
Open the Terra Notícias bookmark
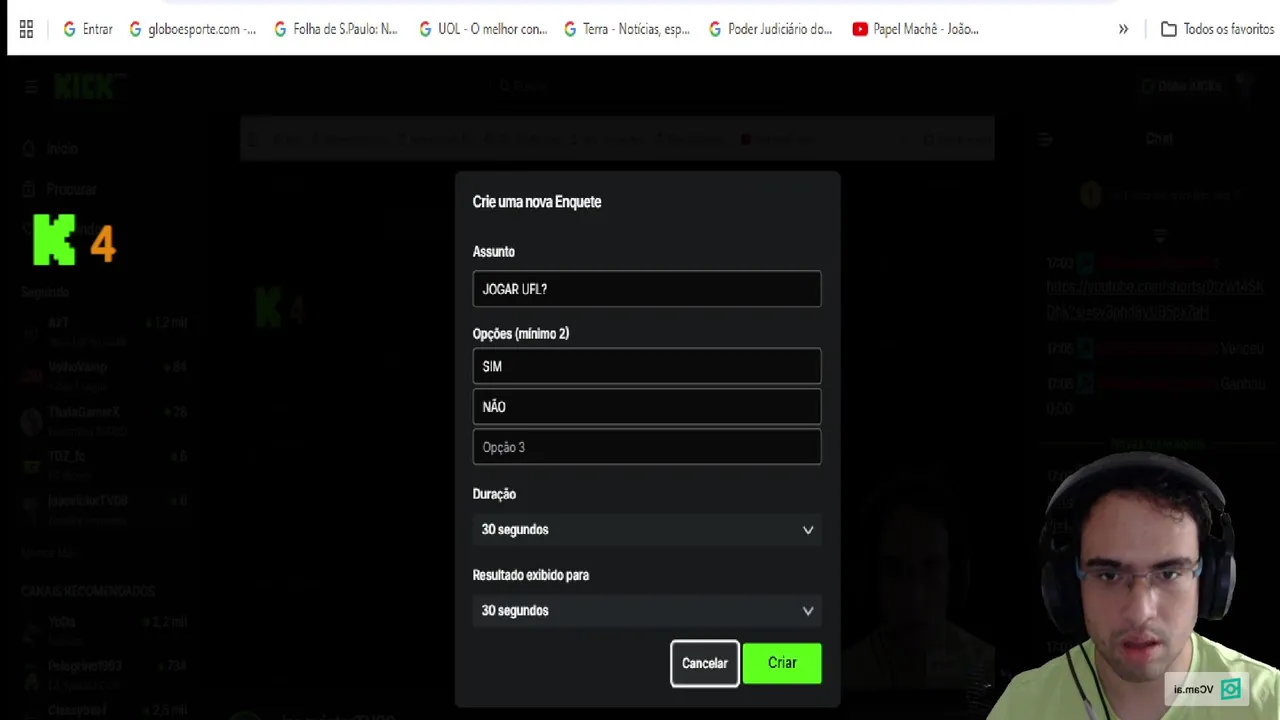coord(627,29)
